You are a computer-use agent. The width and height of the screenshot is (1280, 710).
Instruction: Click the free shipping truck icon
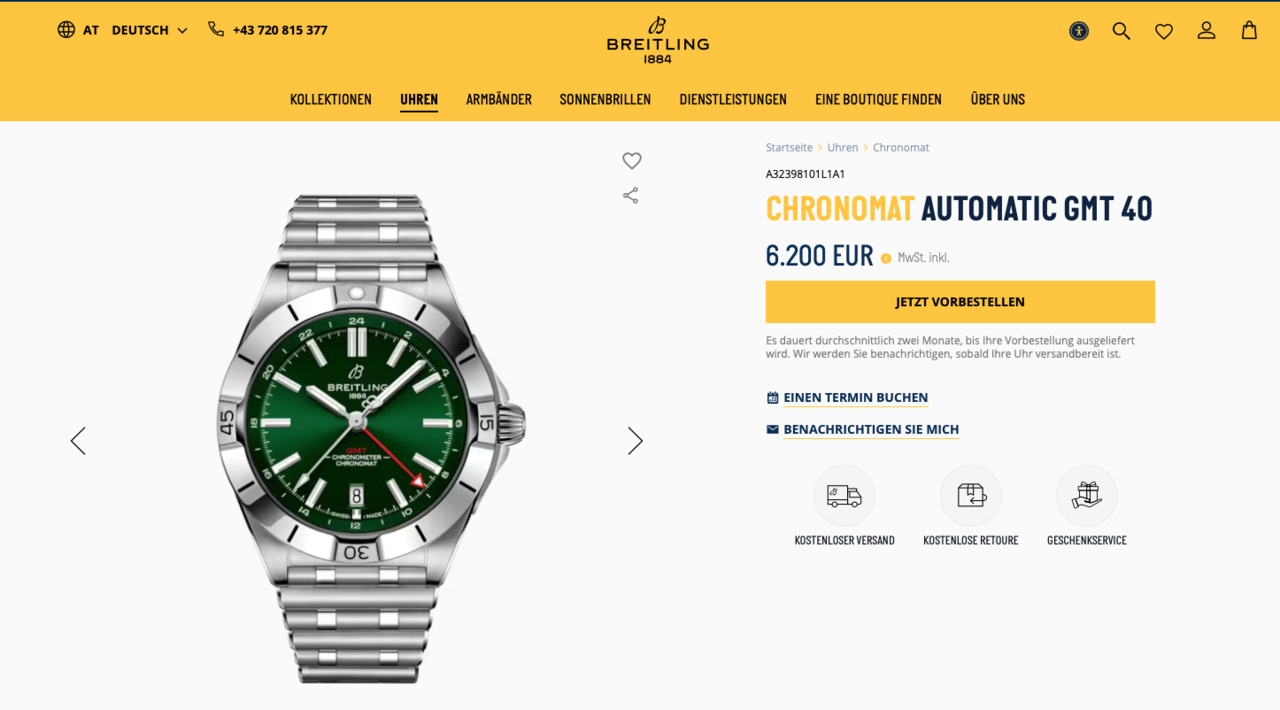844,496
